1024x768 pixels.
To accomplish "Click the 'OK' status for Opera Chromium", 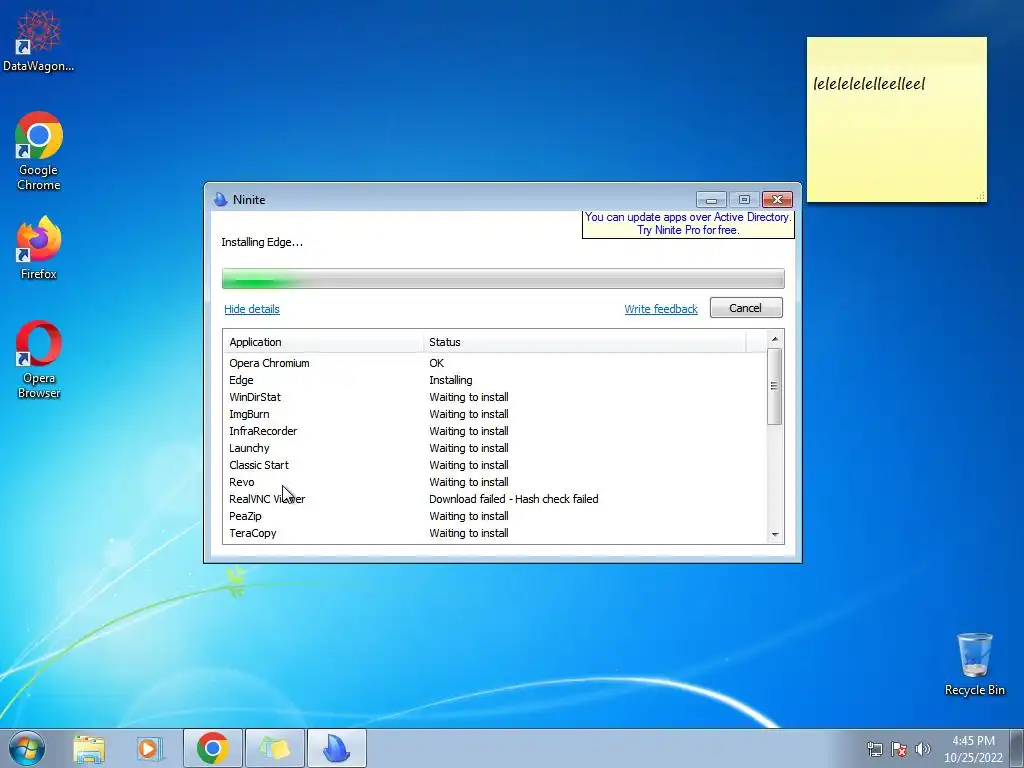I will coord(436,363).
